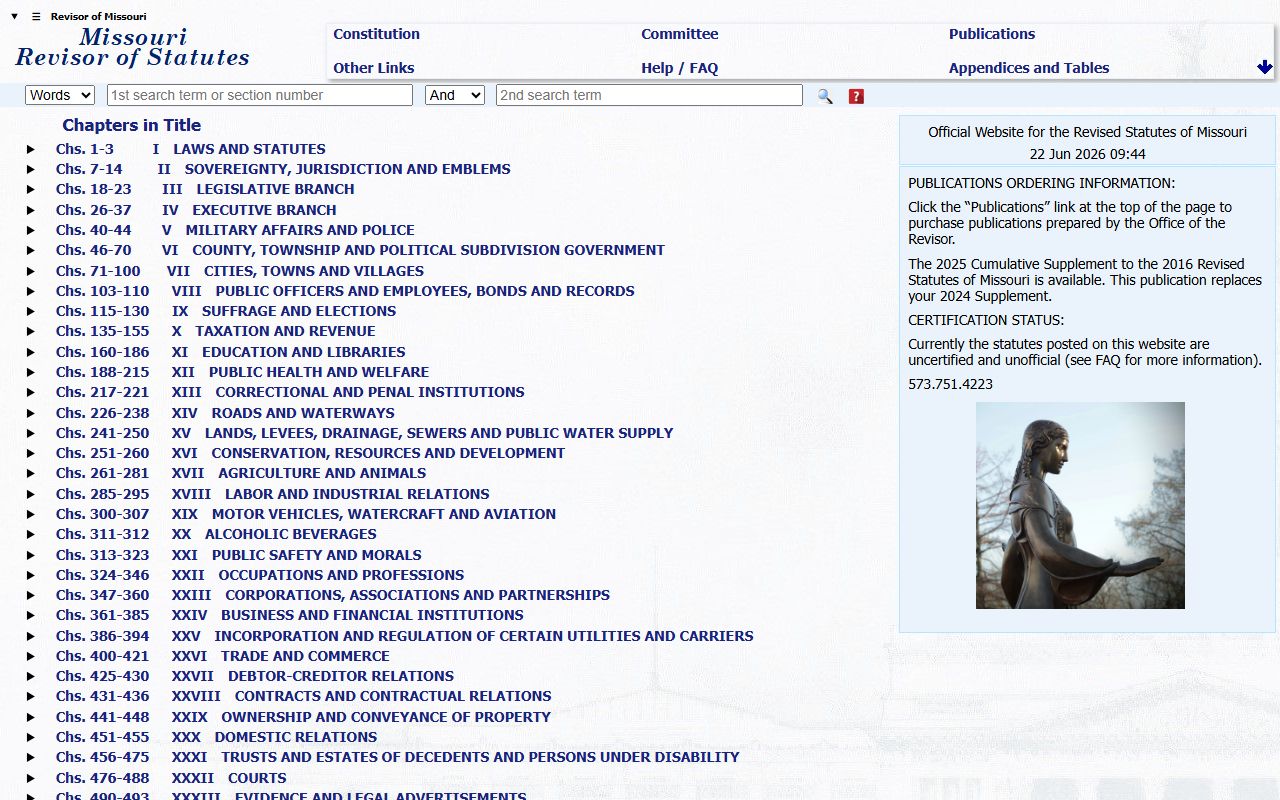The image size is (1280, 800).
Task: Open Chs. 160-186 Education and Libraries
Action: tap(231, 352)
